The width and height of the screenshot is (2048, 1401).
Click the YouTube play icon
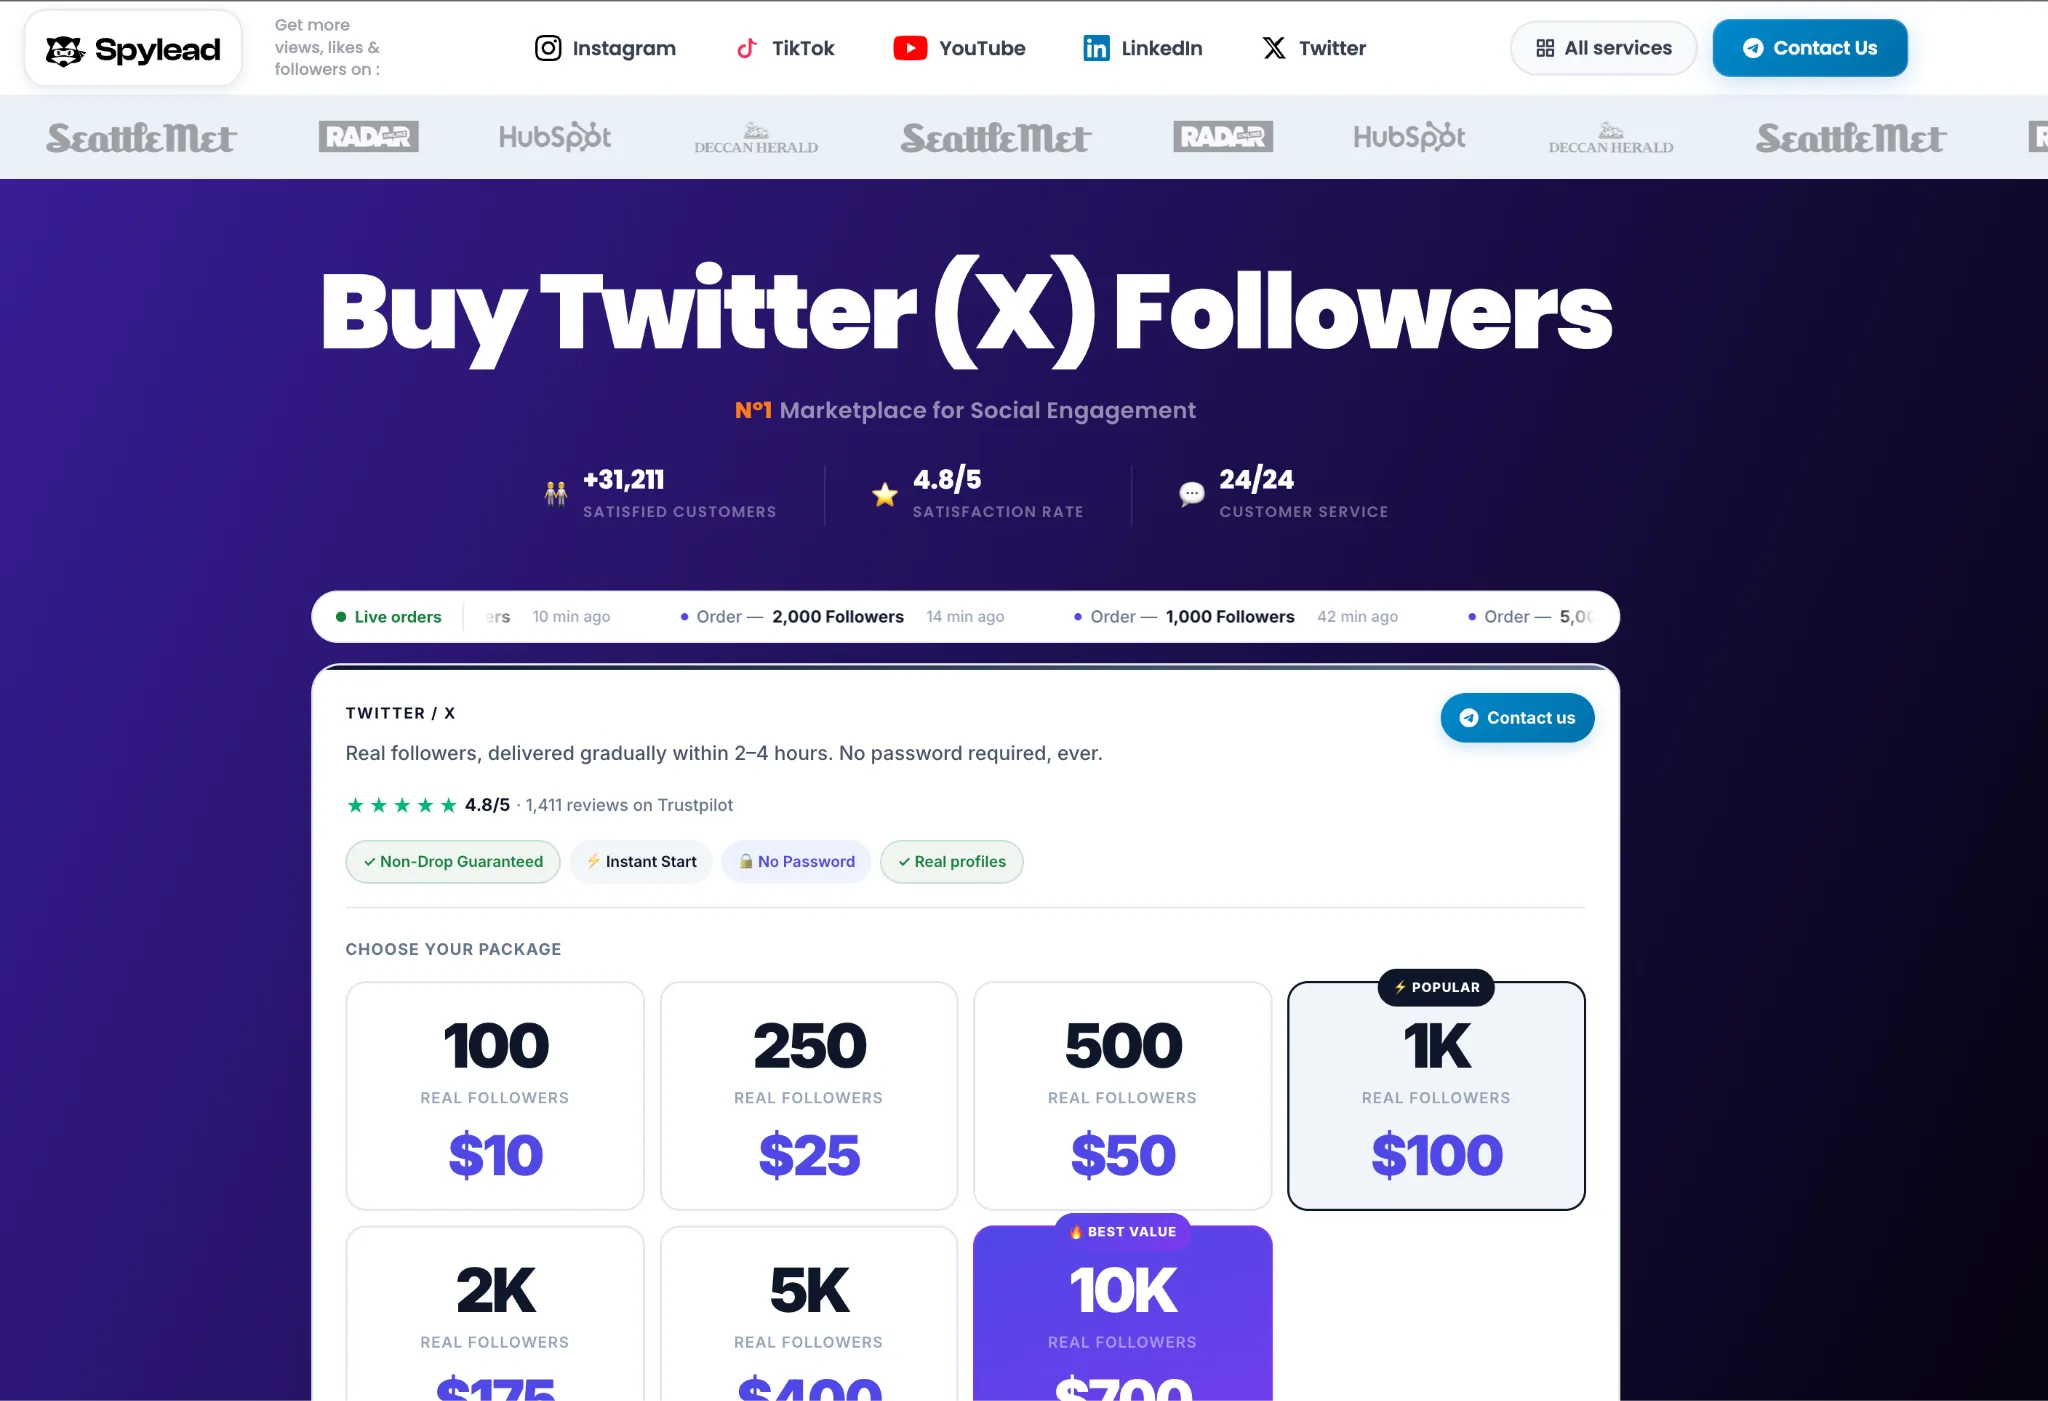click(x=910, y=48)
